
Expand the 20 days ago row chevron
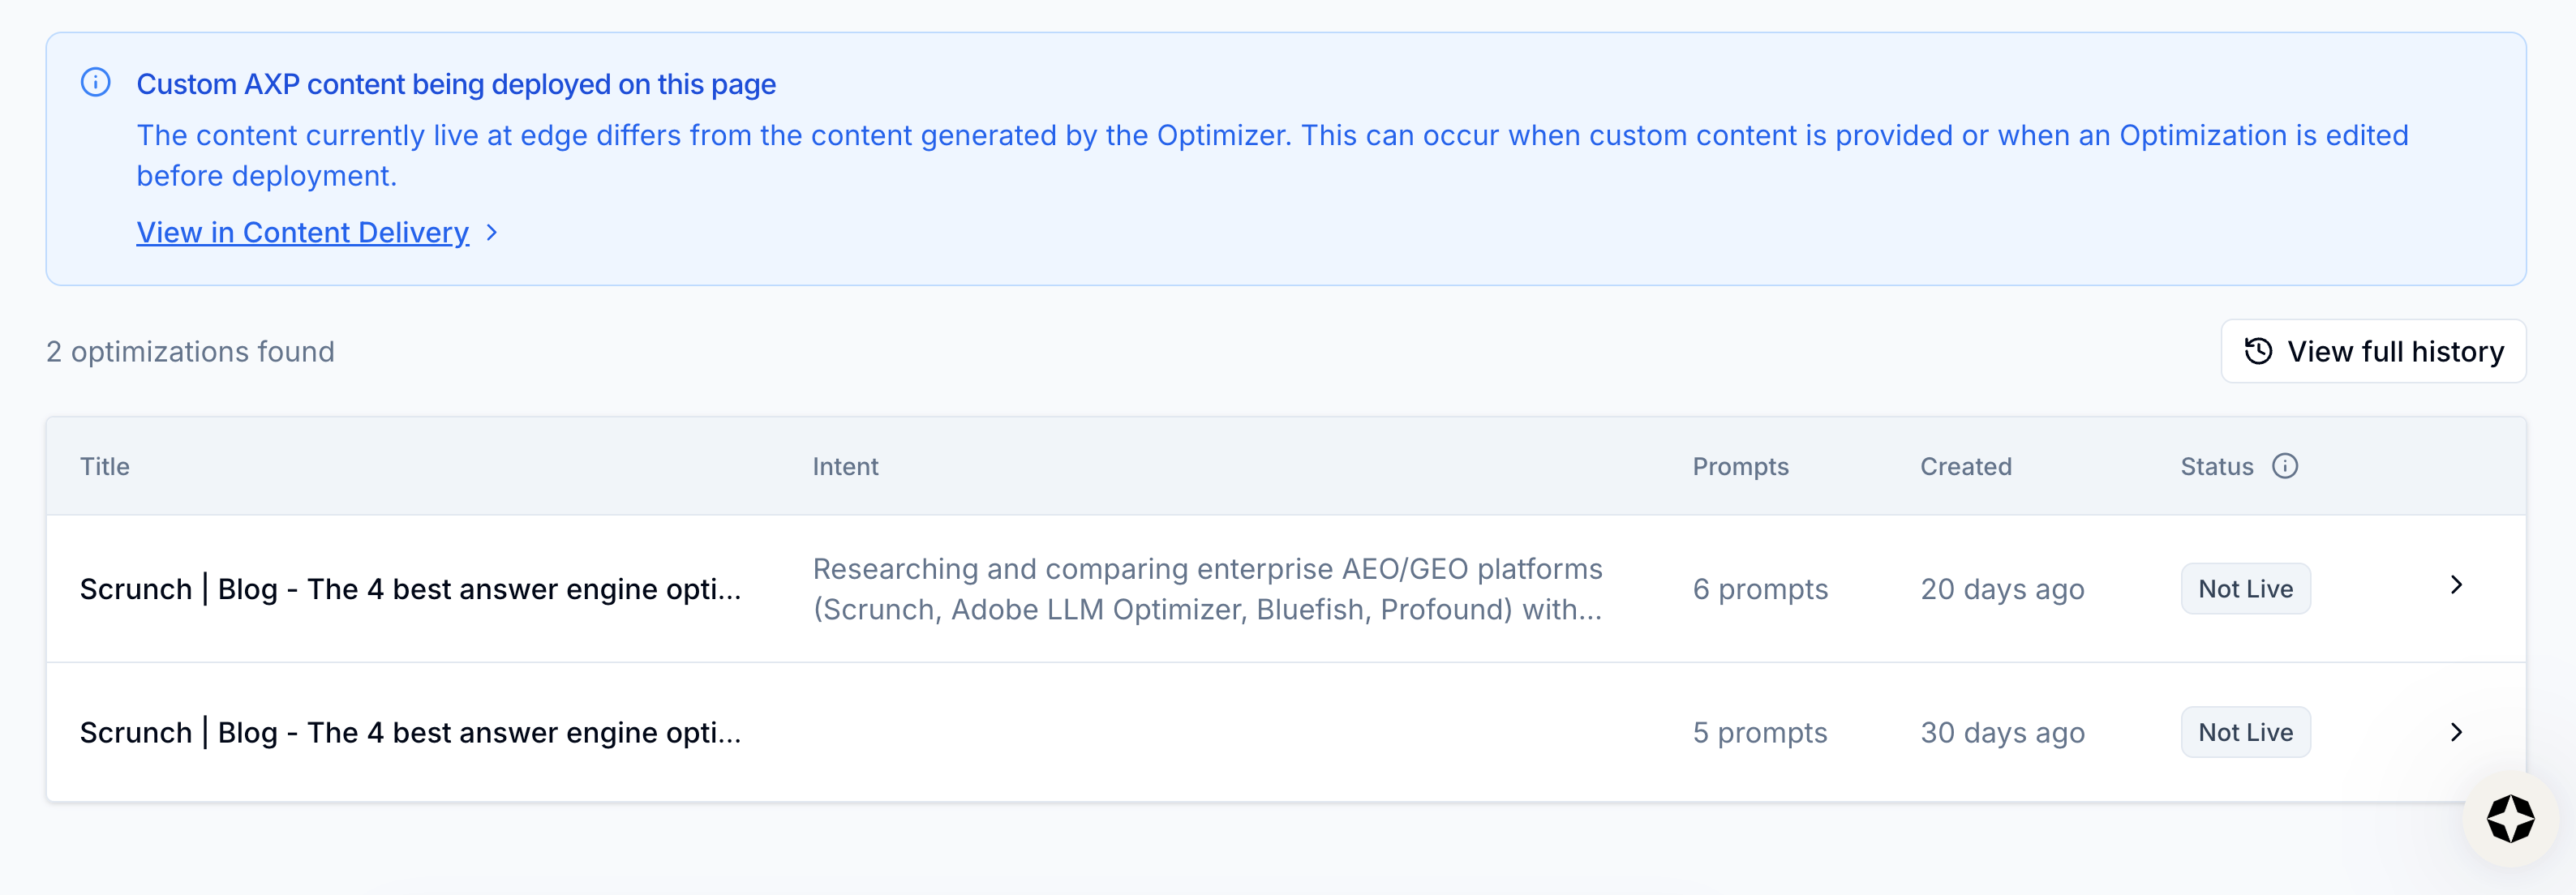[x=2456, y=586]
